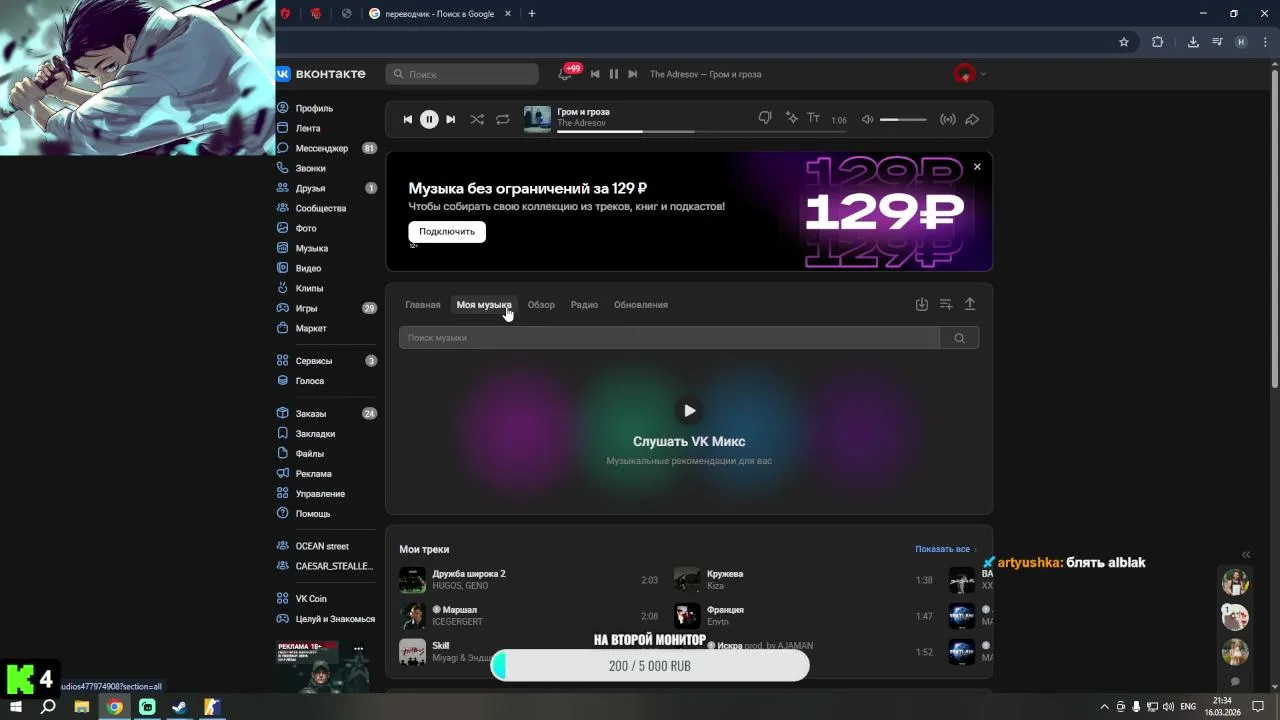Open profile avatar dropdown menu in header
The height and width of the screenshot is (720, 1280).
pos(969,73)
